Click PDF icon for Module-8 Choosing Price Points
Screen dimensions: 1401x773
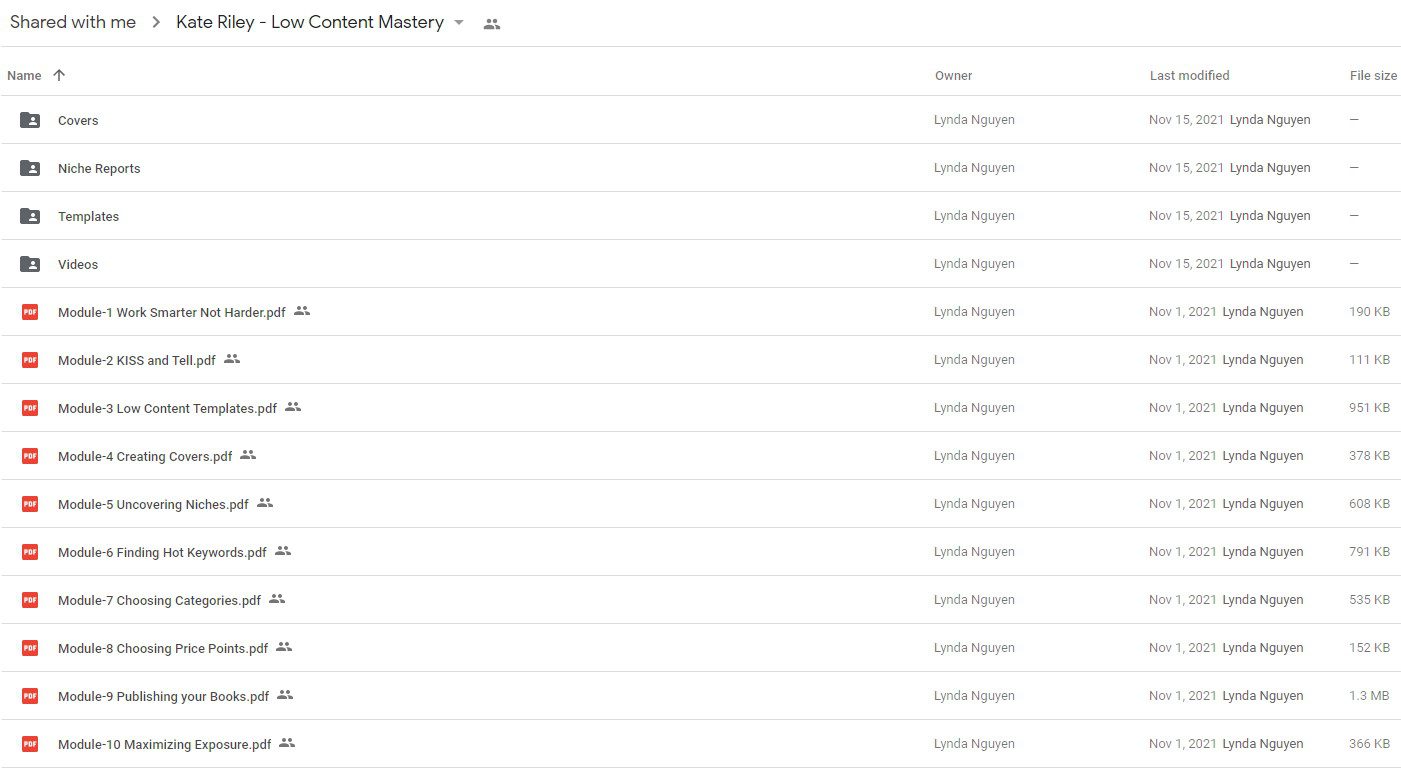click(30, 648)
